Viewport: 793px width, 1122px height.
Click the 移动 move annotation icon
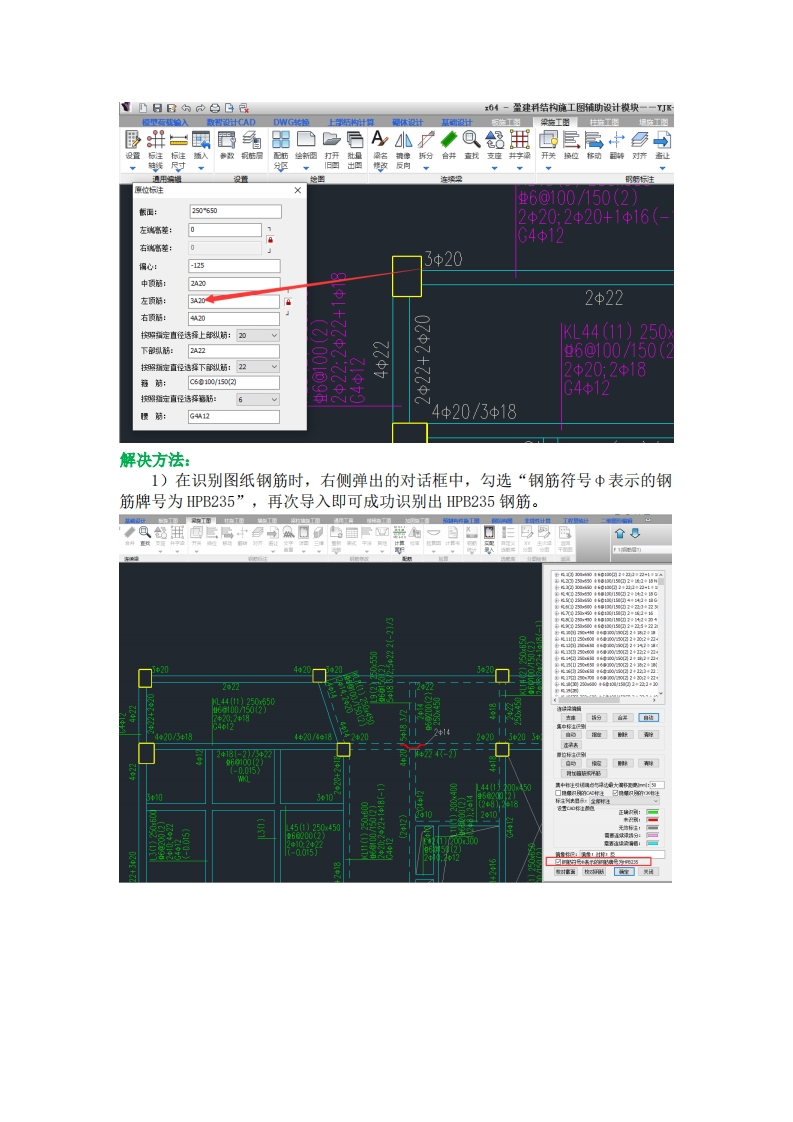pyautogui.click(x=594, y=140)
